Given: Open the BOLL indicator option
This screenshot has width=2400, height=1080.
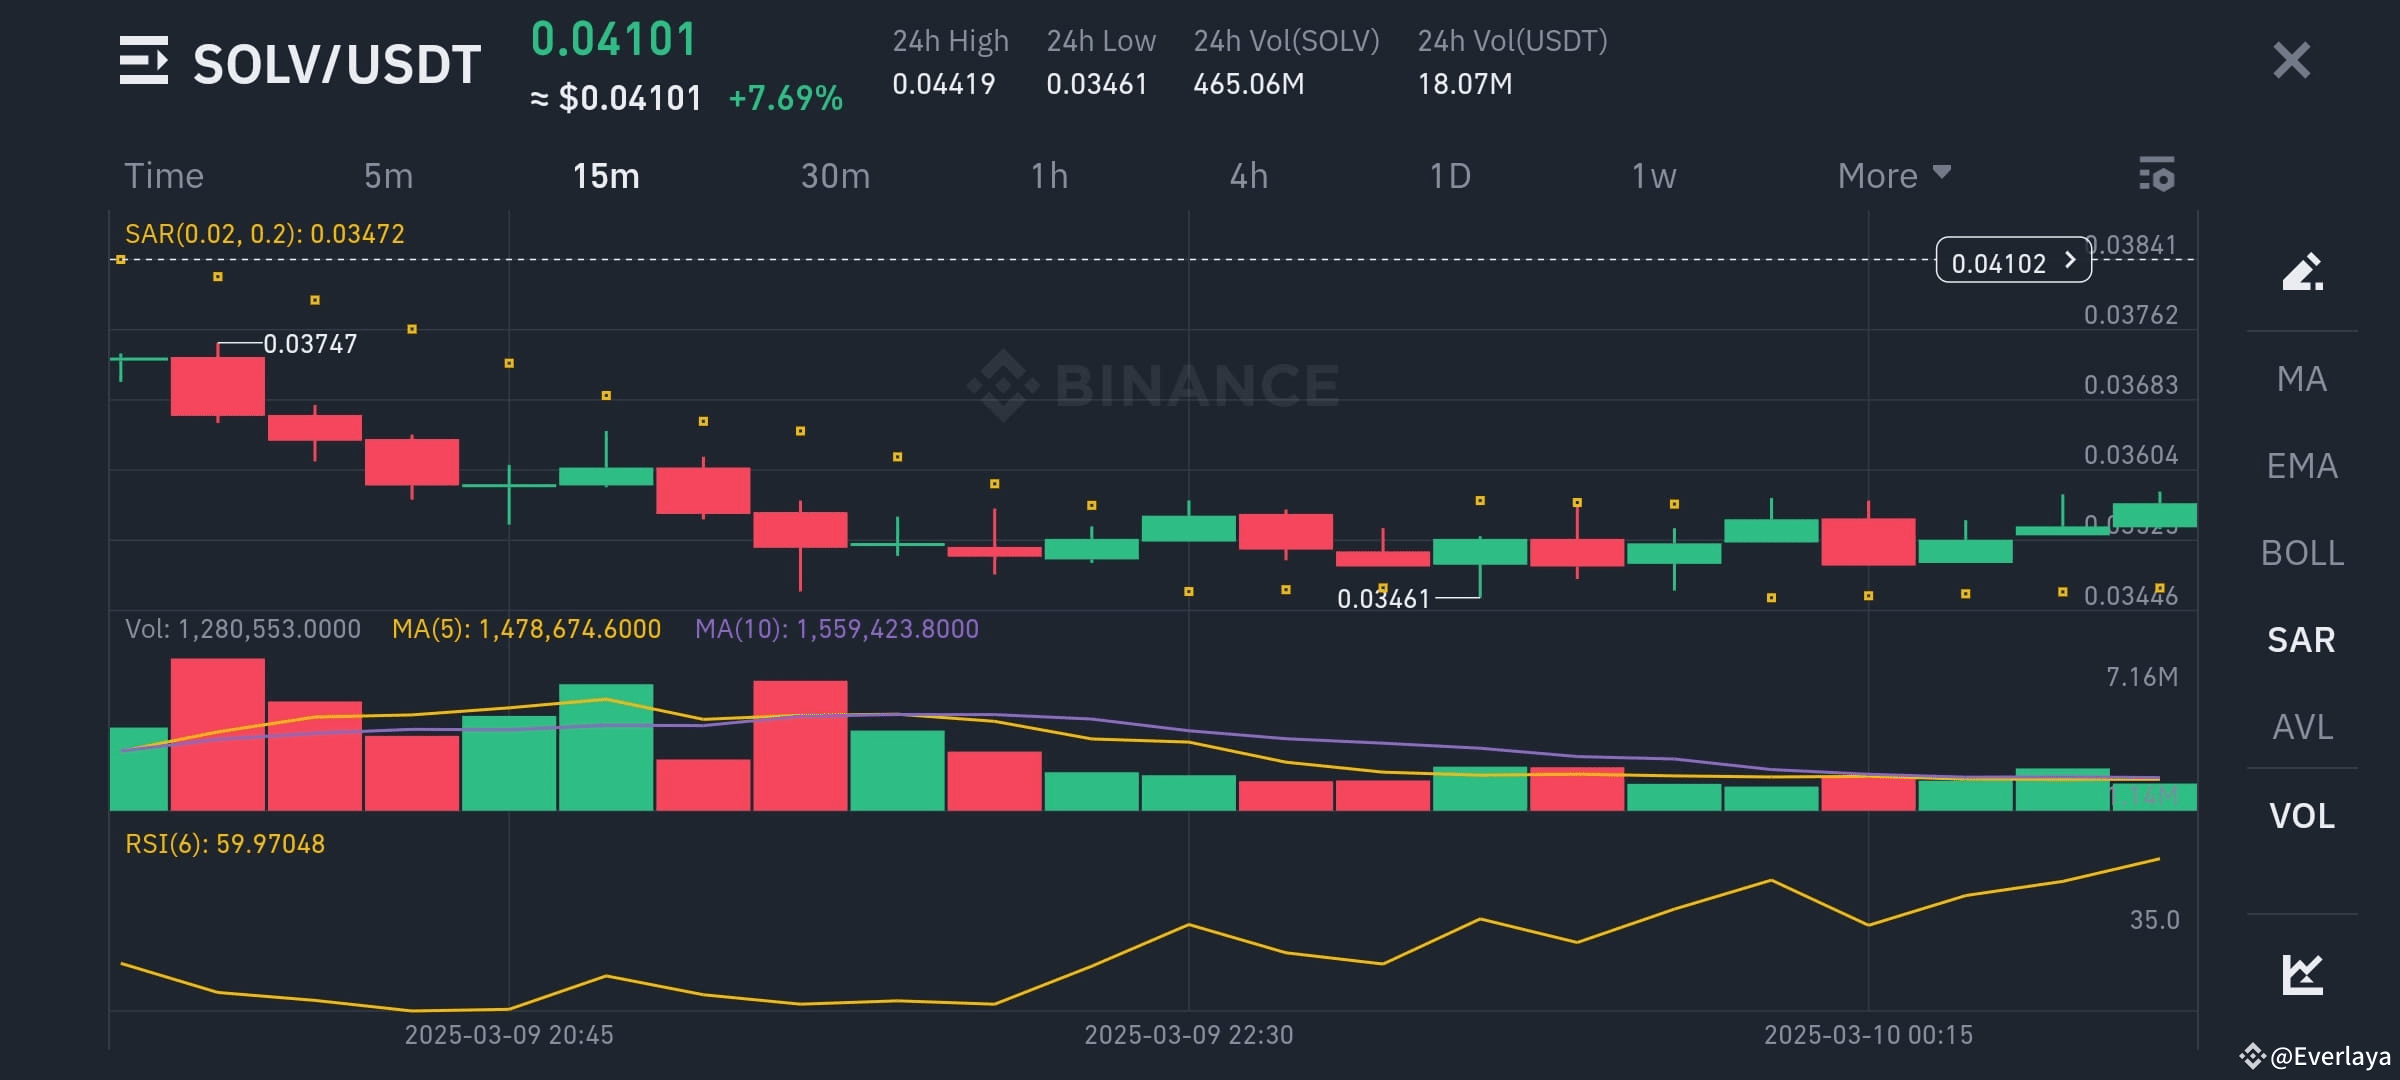Looking at the screenshot, I should click(2303, 552).
